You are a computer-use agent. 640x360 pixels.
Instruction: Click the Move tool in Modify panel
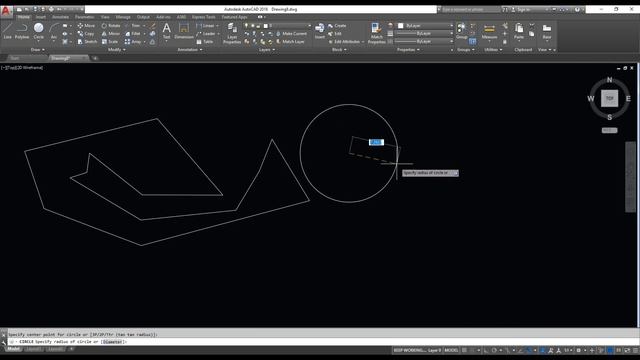(86, 25)
